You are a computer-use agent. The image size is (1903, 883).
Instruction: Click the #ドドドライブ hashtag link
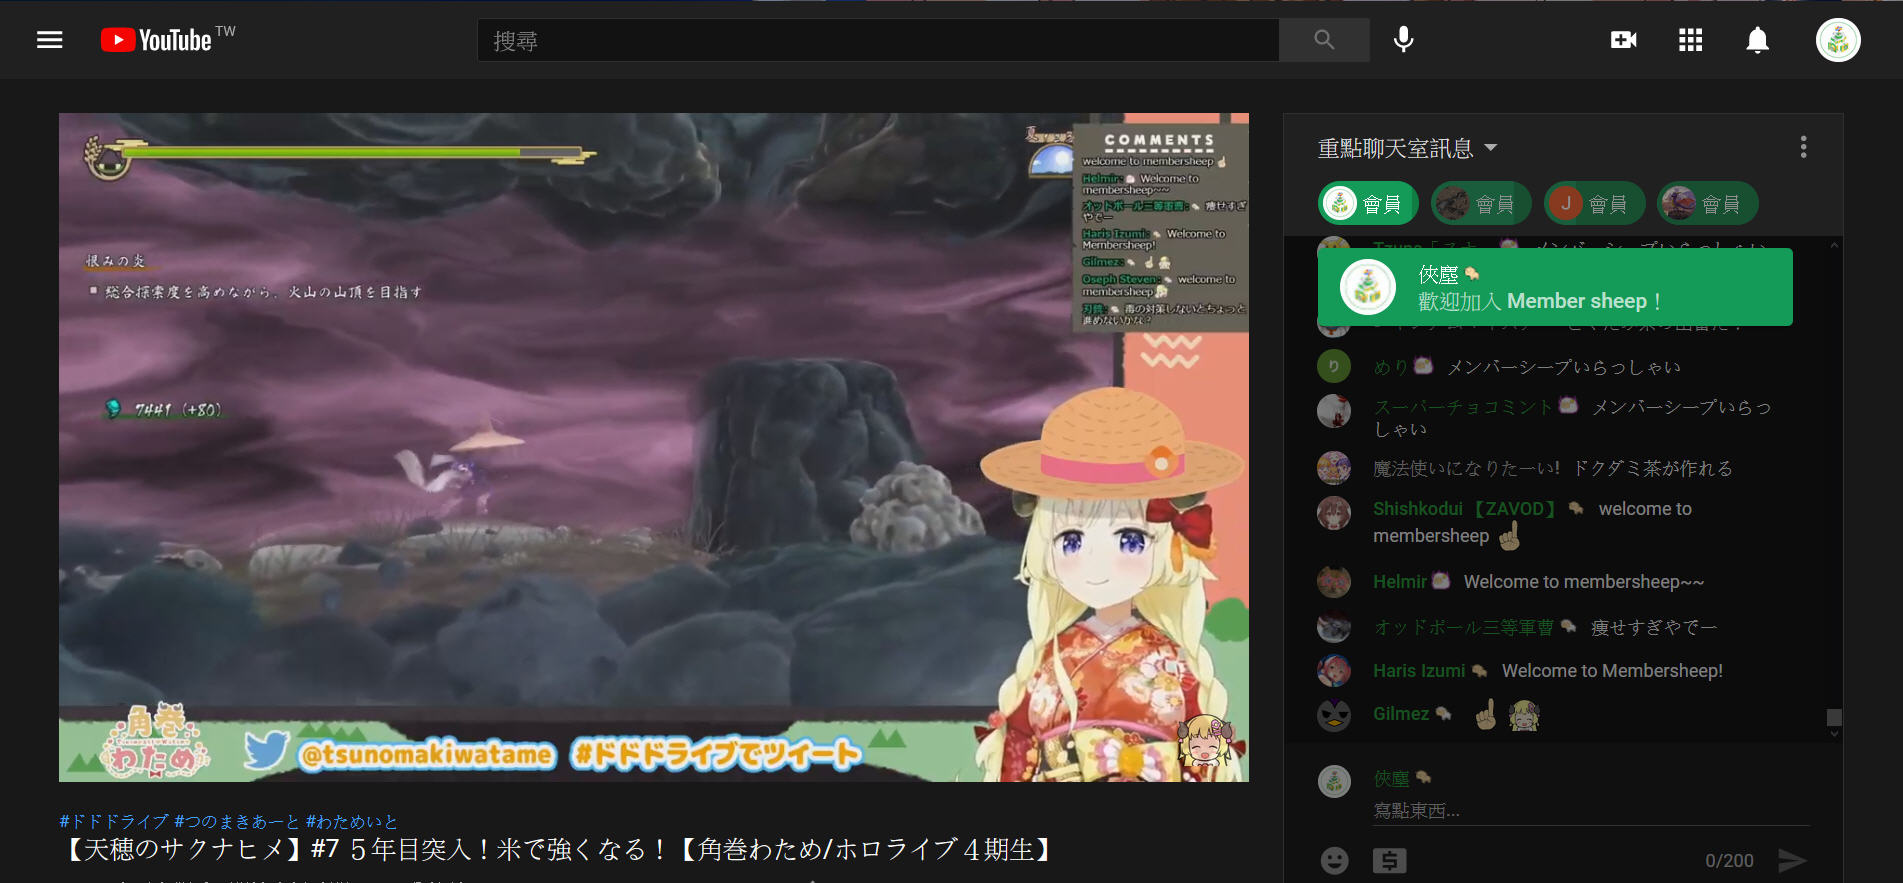click(114, 821)
